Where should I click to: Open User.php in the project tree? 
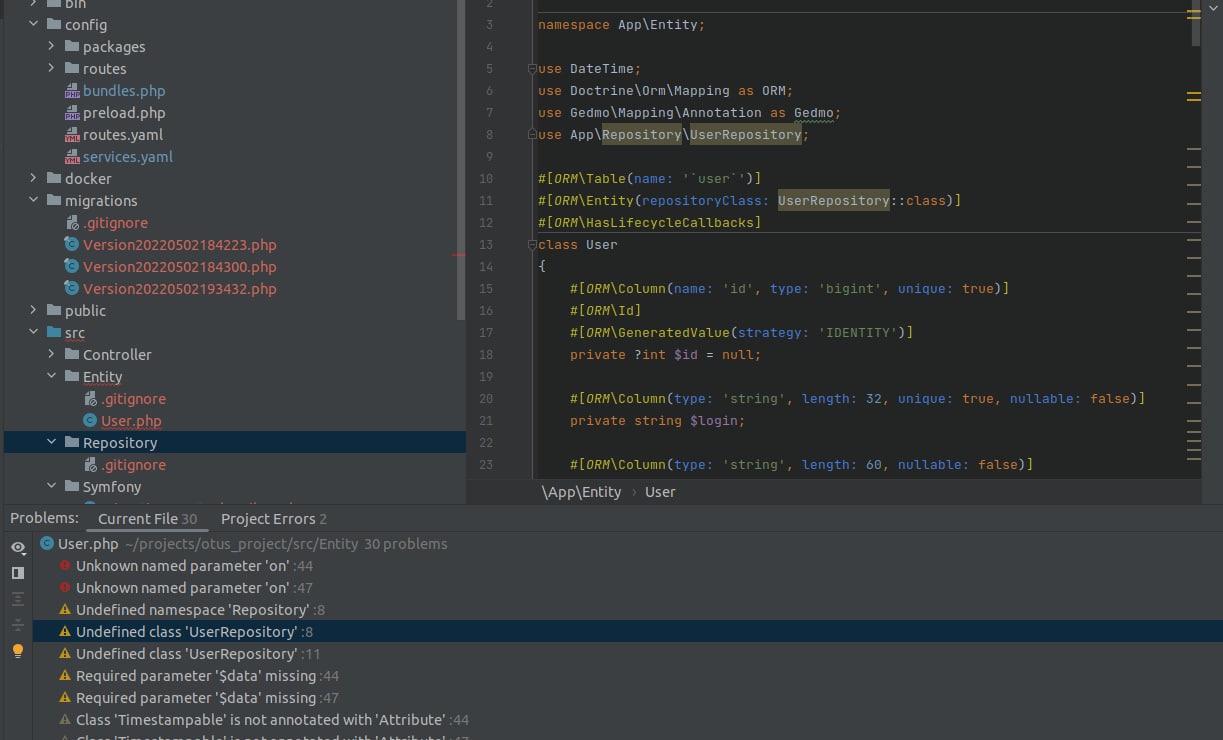[x=131, y=421]
